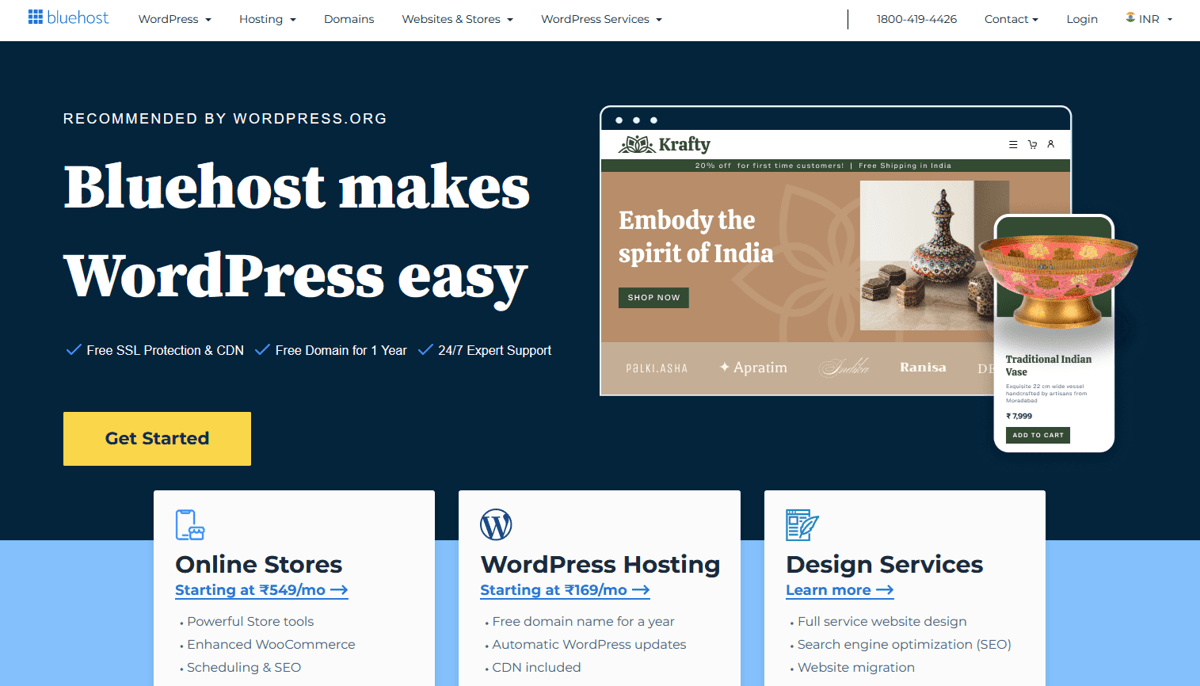Click the yellow Get Started button

(x=157, y=438)
